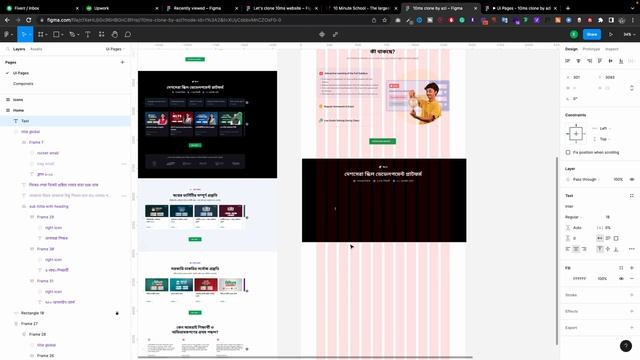The width and height of the screenshot is (640, 360).
Task: Select the Text tool in toolbar
Action: [x=88, y=35]
